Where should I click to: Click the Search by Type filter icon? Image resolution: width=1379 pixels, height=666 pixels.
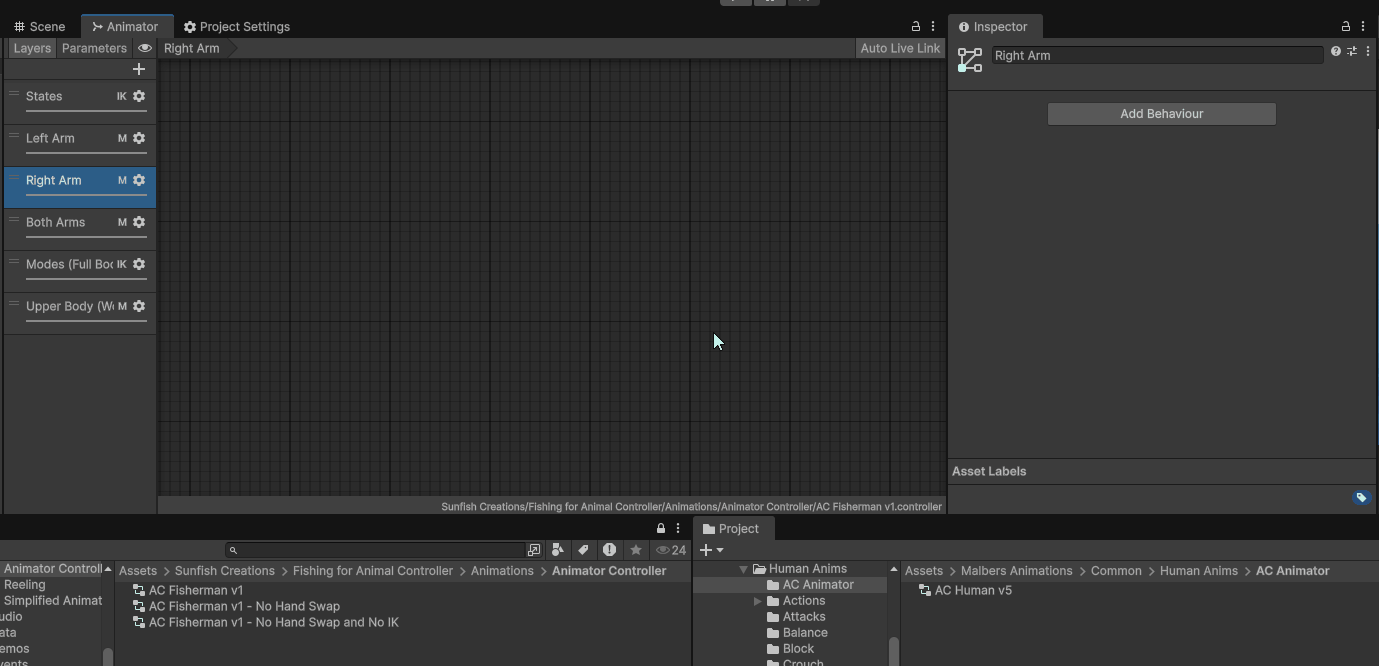pos(558,550)
